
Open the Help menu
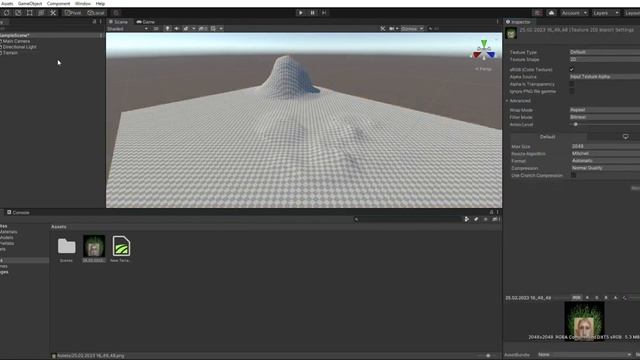pyautogui.click(x=100, y=3)
